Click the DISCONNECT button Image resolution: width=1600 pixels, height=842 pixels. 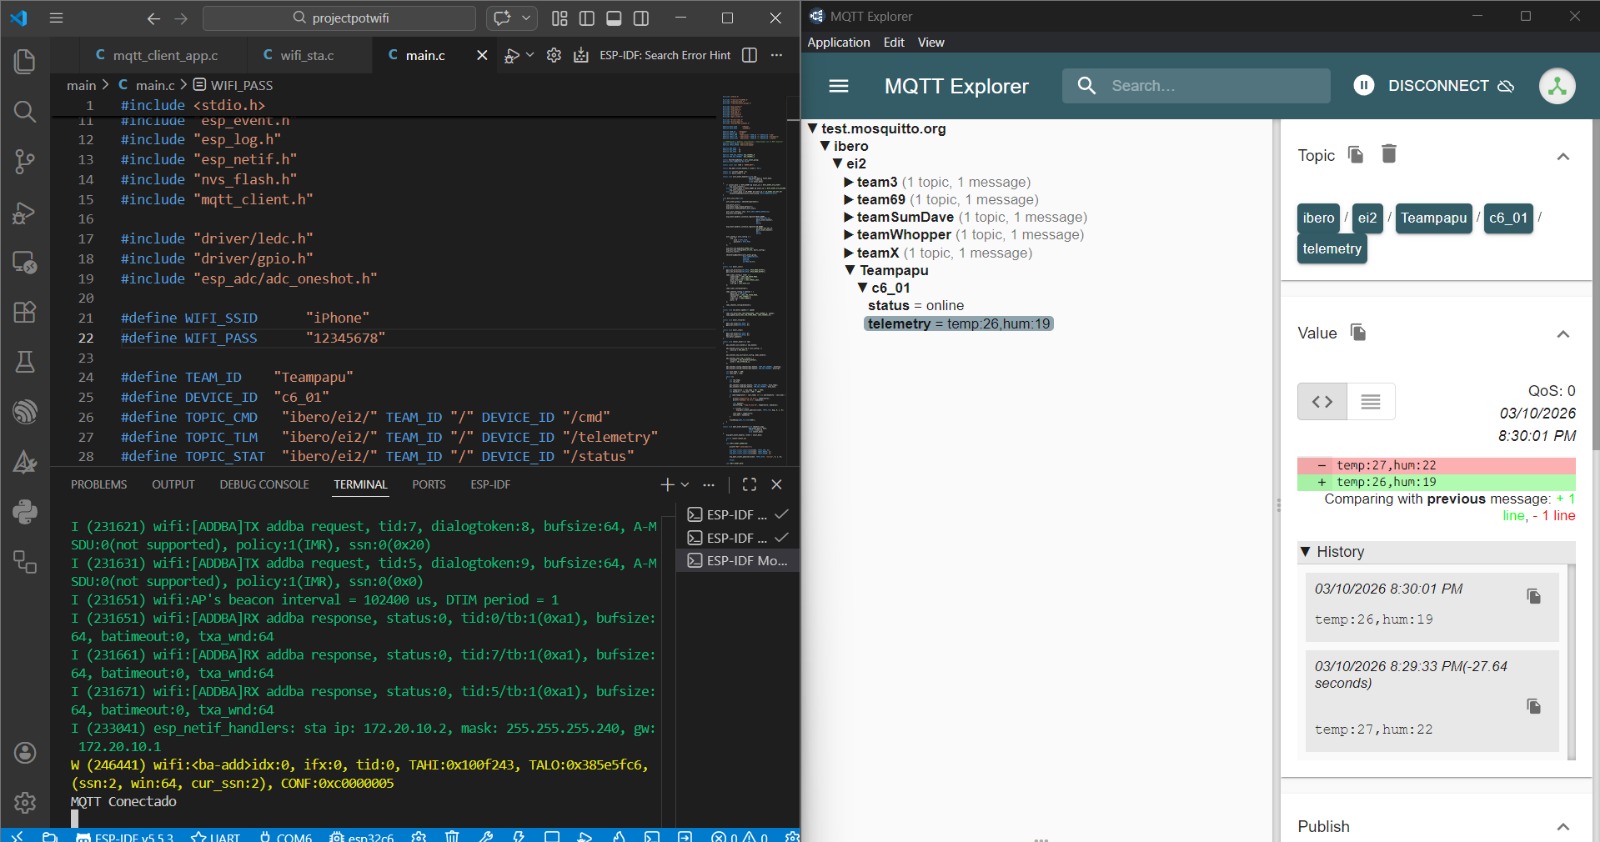(1436, 86)
